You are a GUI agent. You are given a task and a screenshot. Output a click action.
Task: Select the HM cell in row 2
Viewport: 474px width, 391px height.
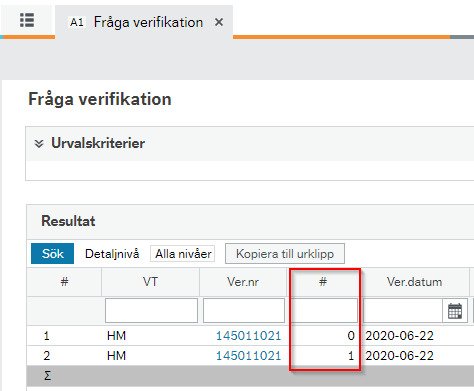[116, 356]
